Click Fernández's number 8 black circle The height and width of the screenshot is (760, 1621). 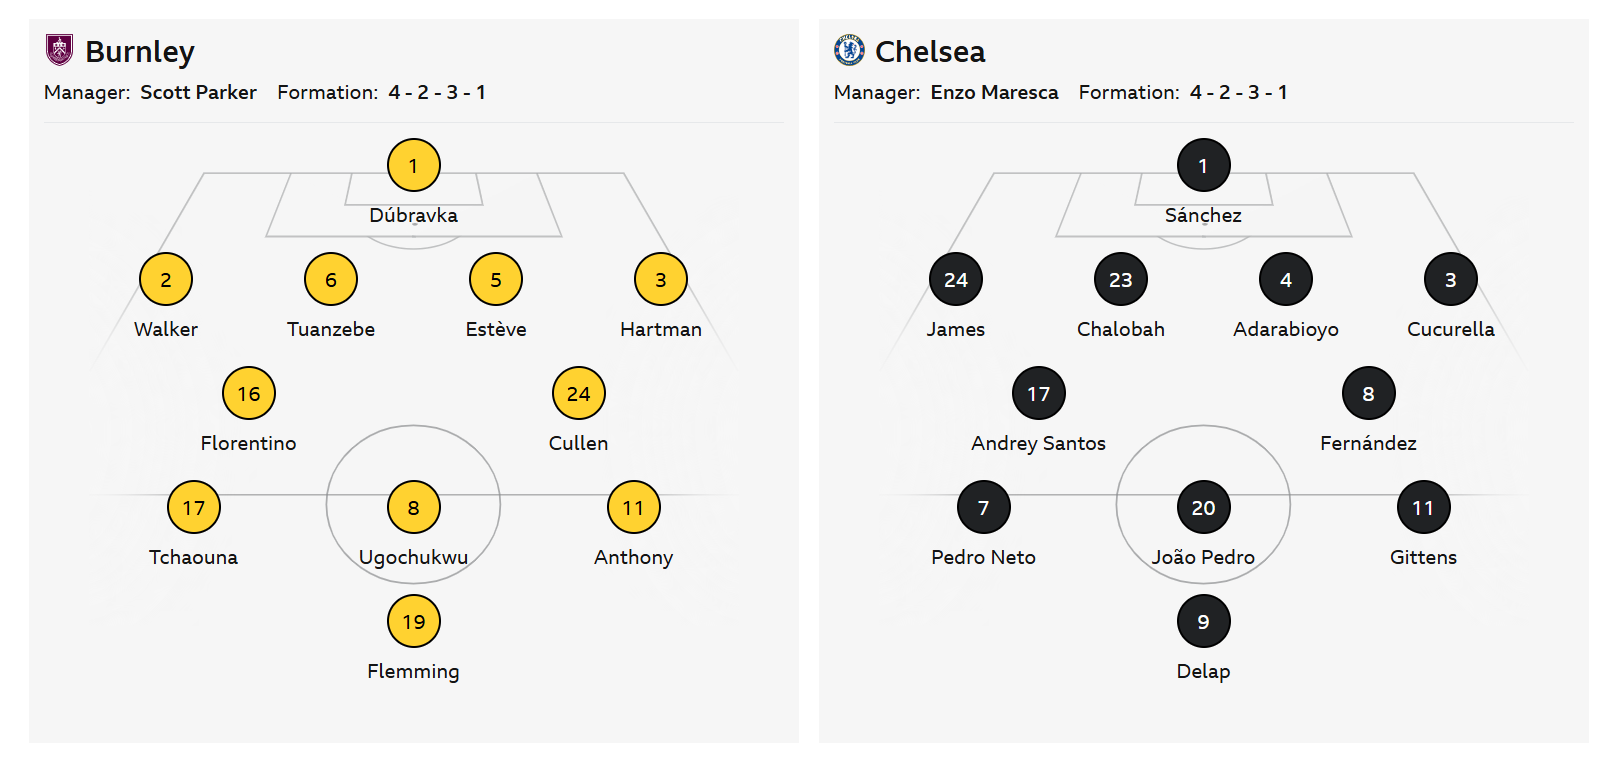click(x=1368, y=393)
